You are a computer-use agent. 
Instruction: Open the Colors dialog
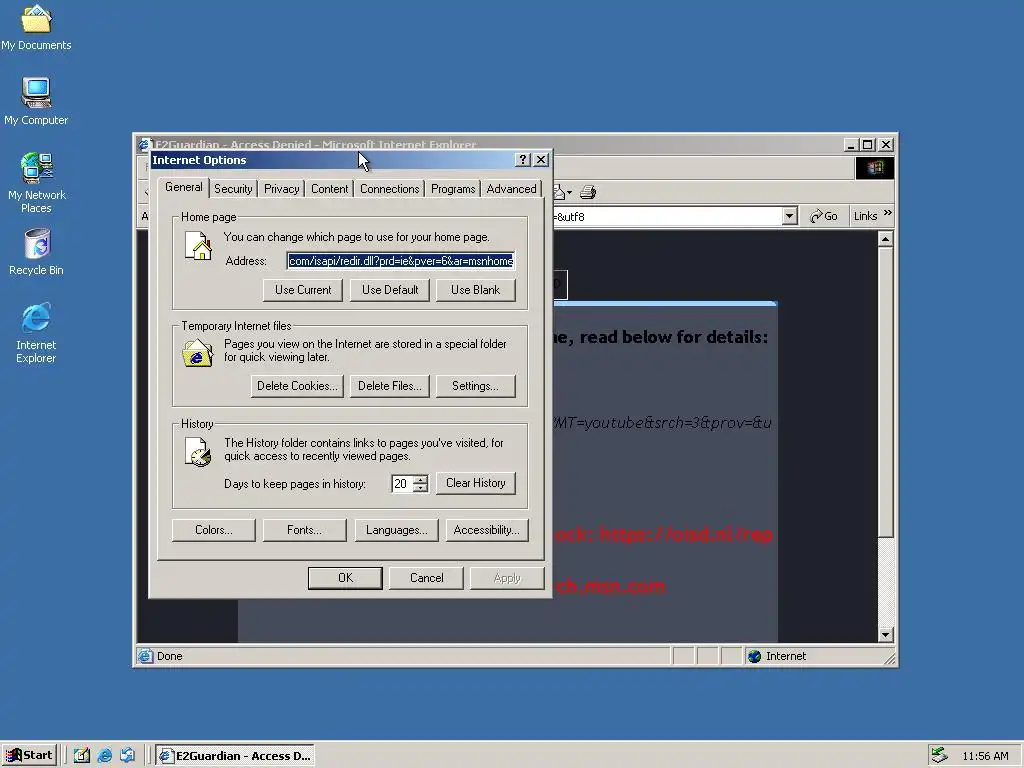214,530
